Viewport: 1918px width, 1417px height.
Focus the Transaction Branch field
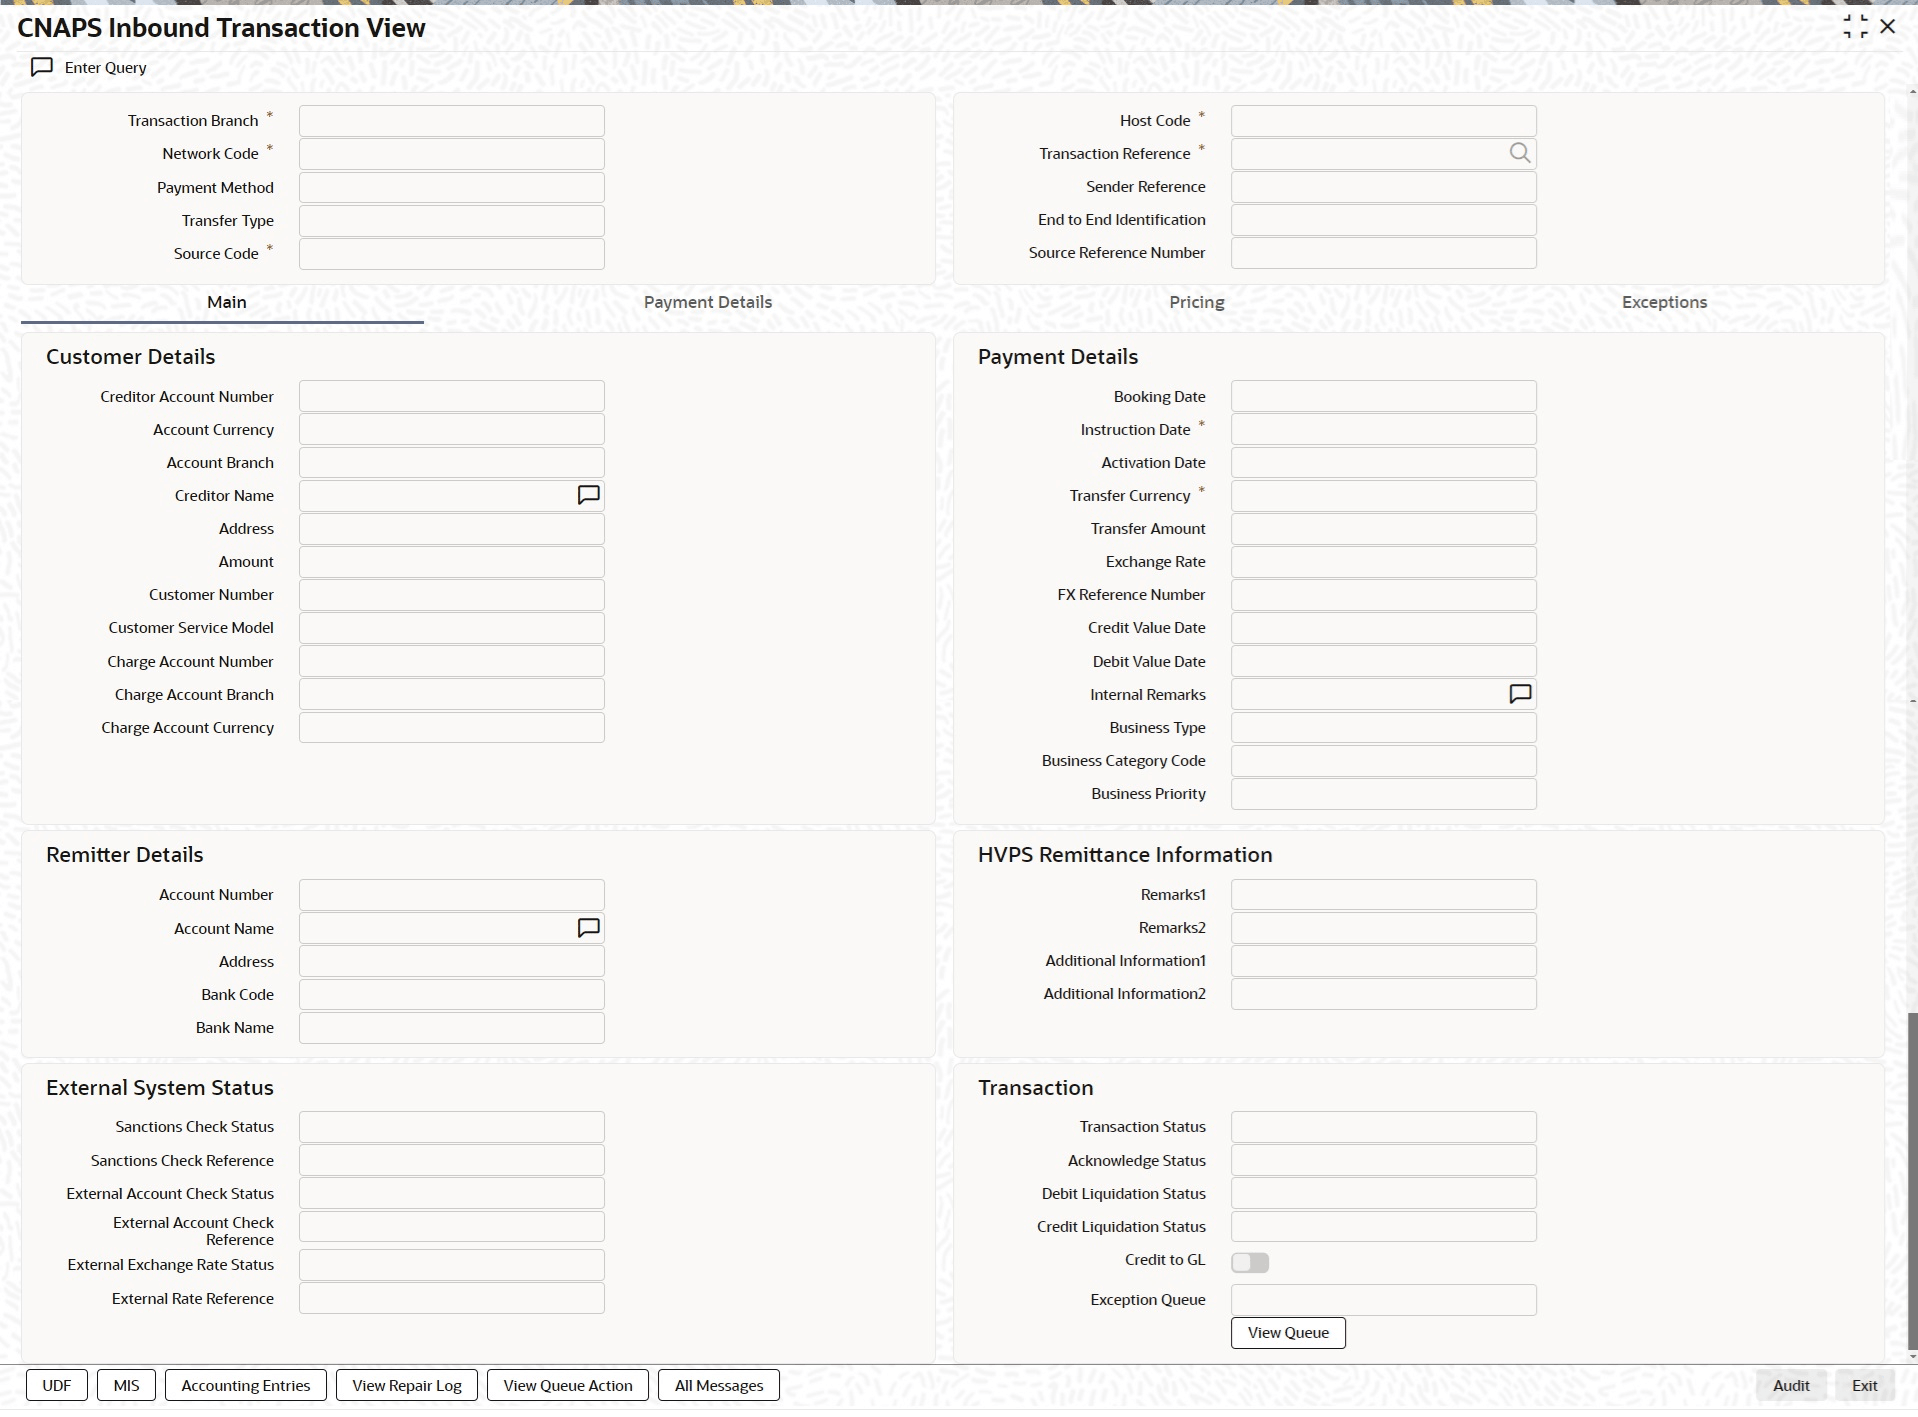452,121
